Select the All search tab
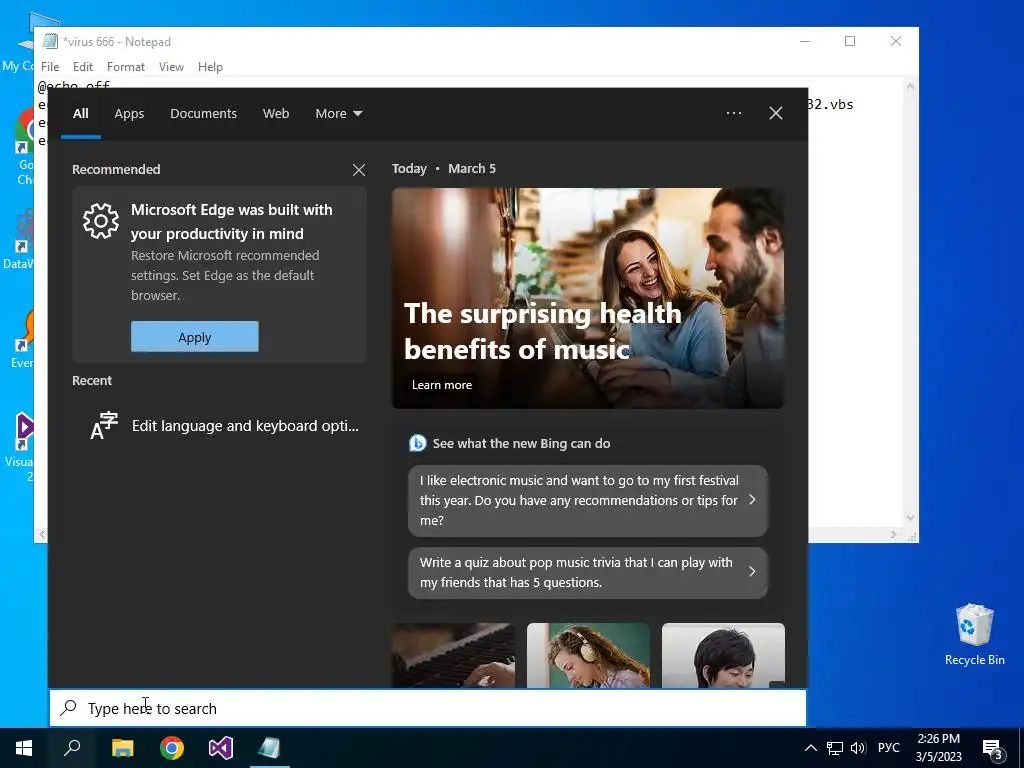The image size is (1024, 768). (x=80, y=114)
